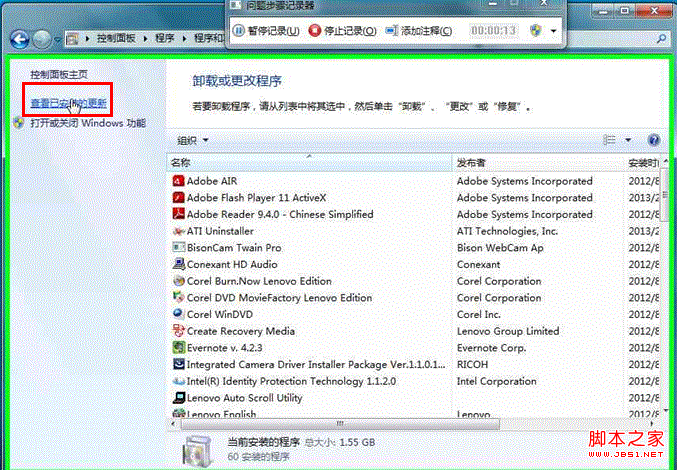Sort by the install date column header
This screenshot has width=677, height=470.
(x=643, y=163)
